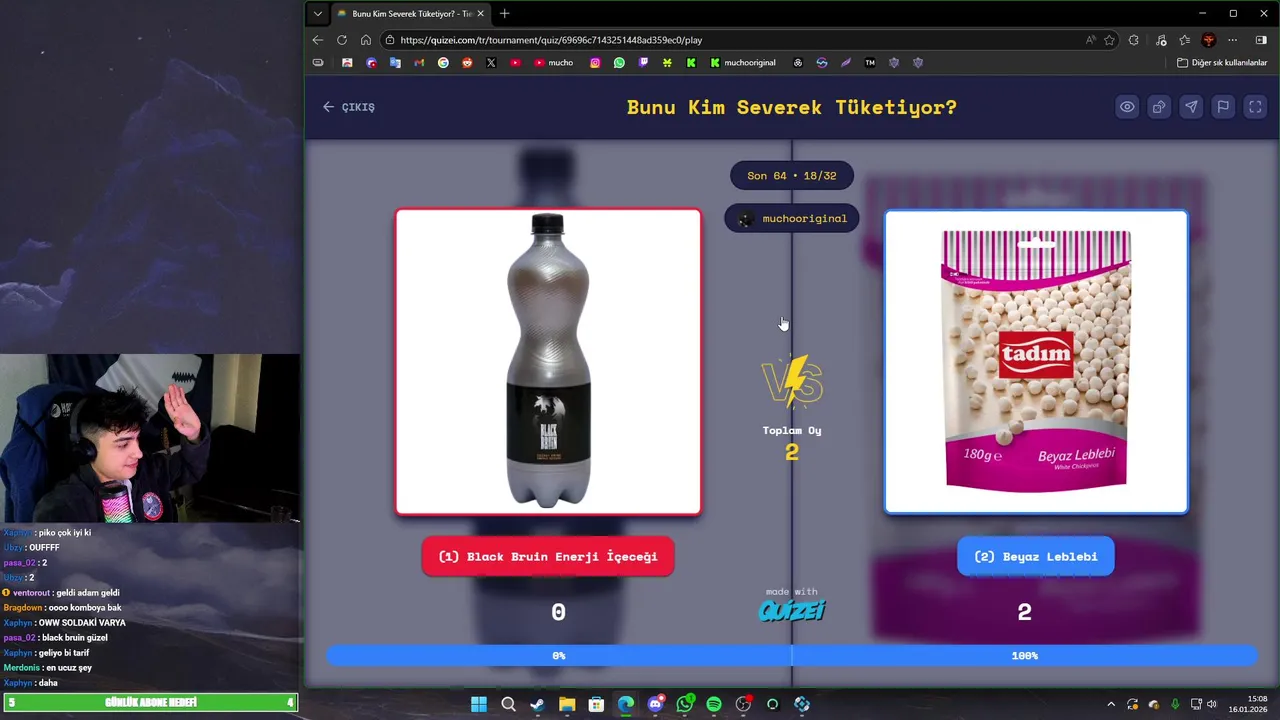
Task: Open the WhatsApp bookmark
Action: coord(619,63)
